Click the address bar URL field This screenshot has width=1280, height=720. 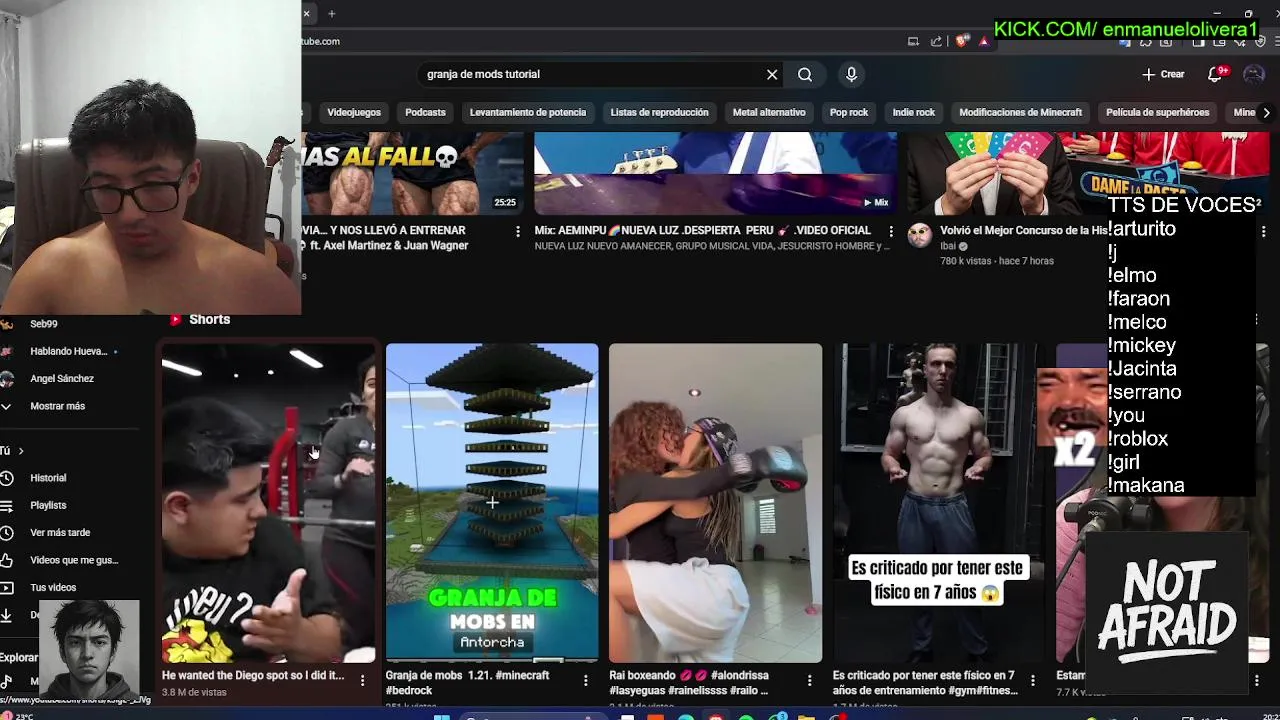[x=600, y=41]
